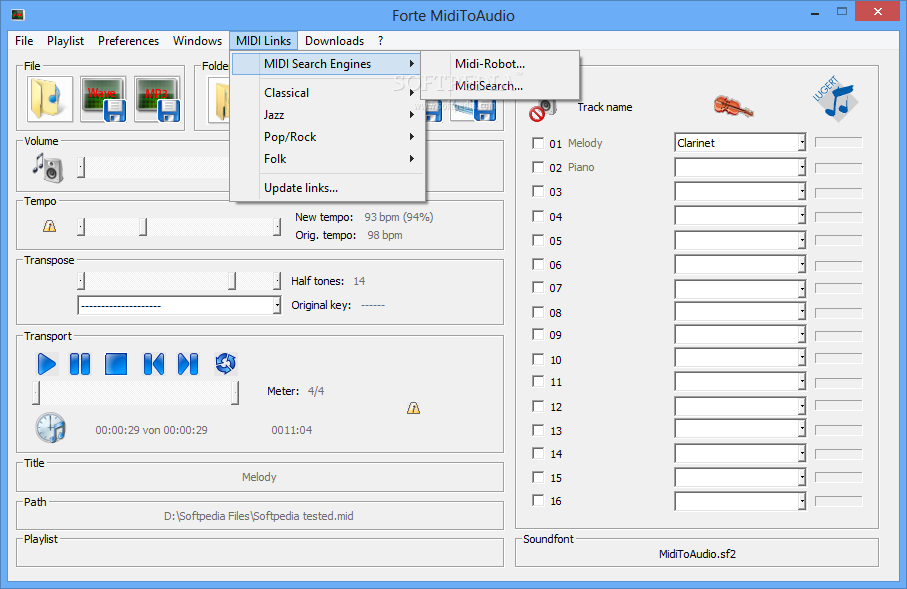The height and width of the screenshot is (589, 907).
Task: Open the Downloads menu
Action: coord(334,41)
